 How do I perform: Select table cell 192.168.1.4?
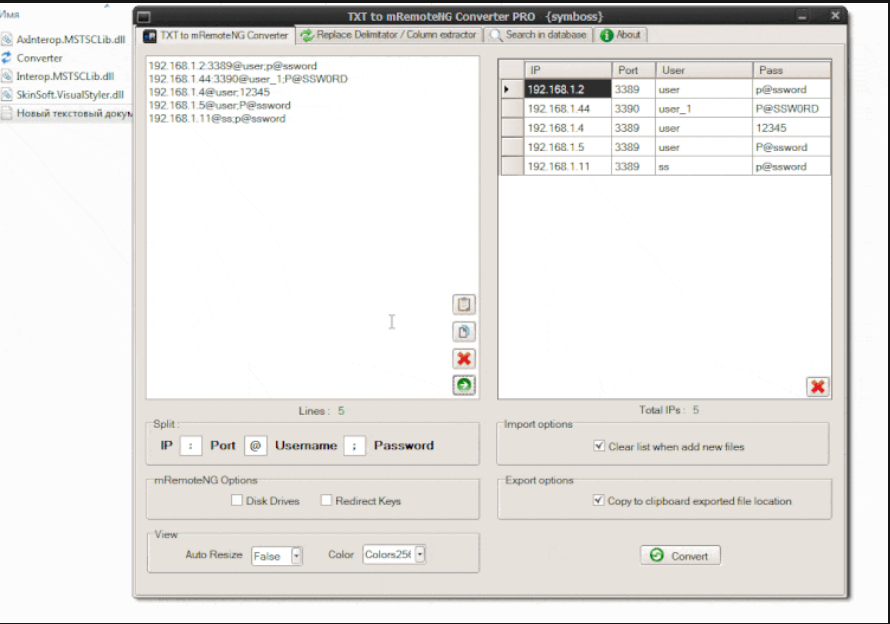pos(568,128)
